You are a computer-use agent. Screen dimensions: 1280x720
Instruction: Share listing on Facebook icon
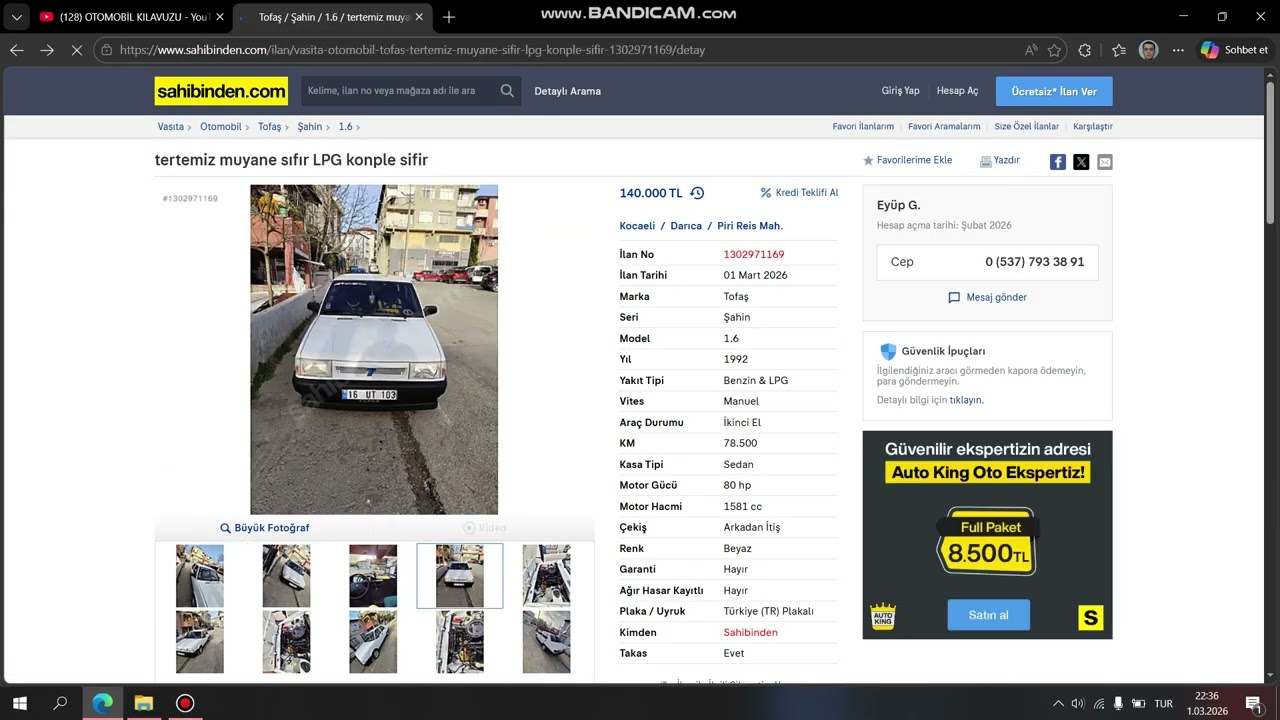[1057, 162]
